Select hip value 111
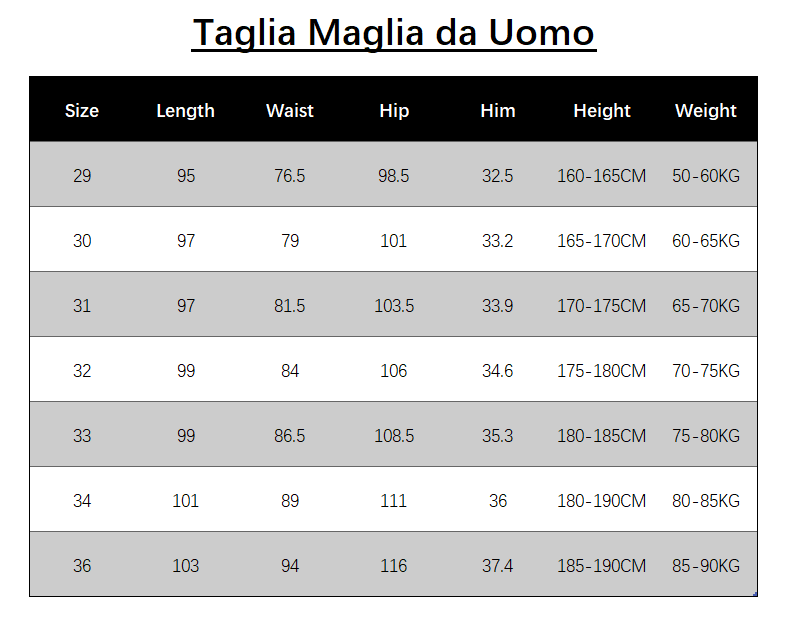Image resolution: width=787 pixels, height=620 pixels. (x=394, y=501)
